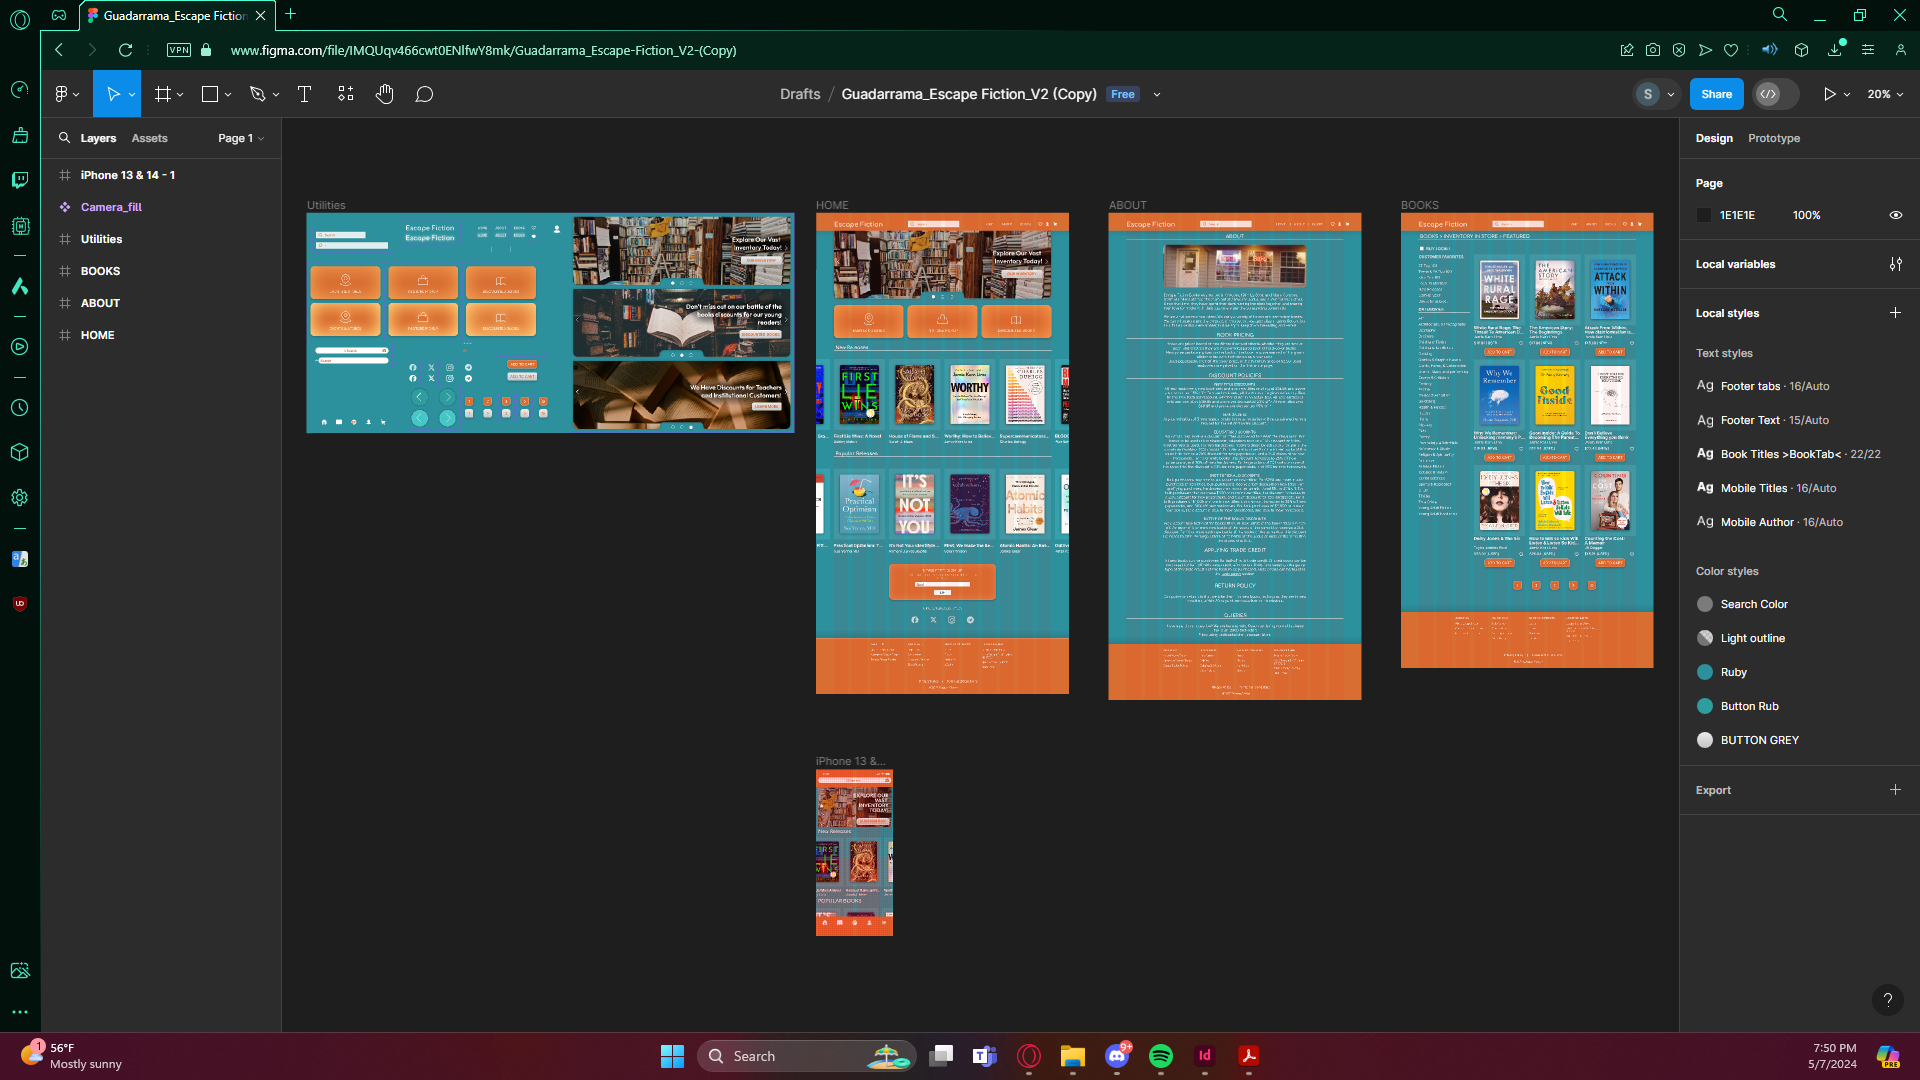Switch to the Prototype tab

(x=1774, y=138)
